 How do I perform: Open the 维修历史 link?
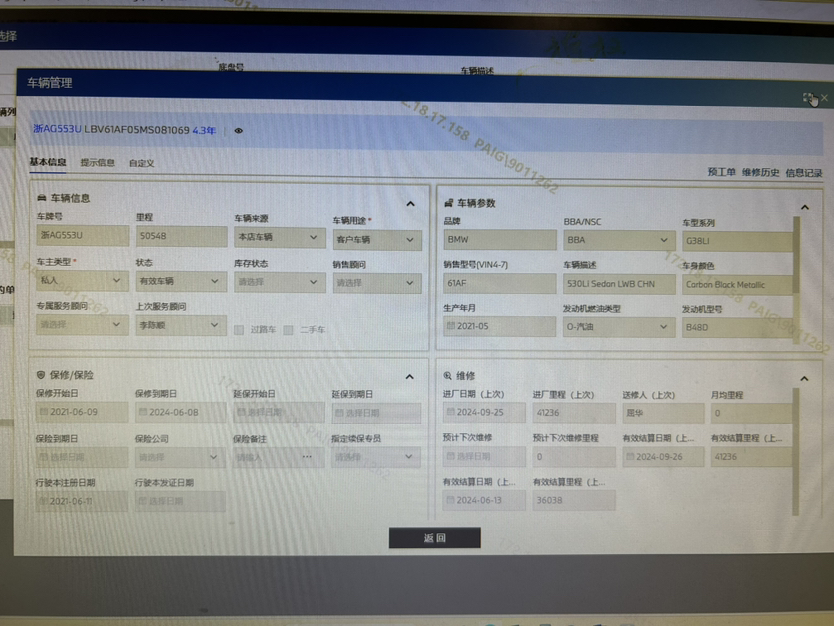click(760, 173)
